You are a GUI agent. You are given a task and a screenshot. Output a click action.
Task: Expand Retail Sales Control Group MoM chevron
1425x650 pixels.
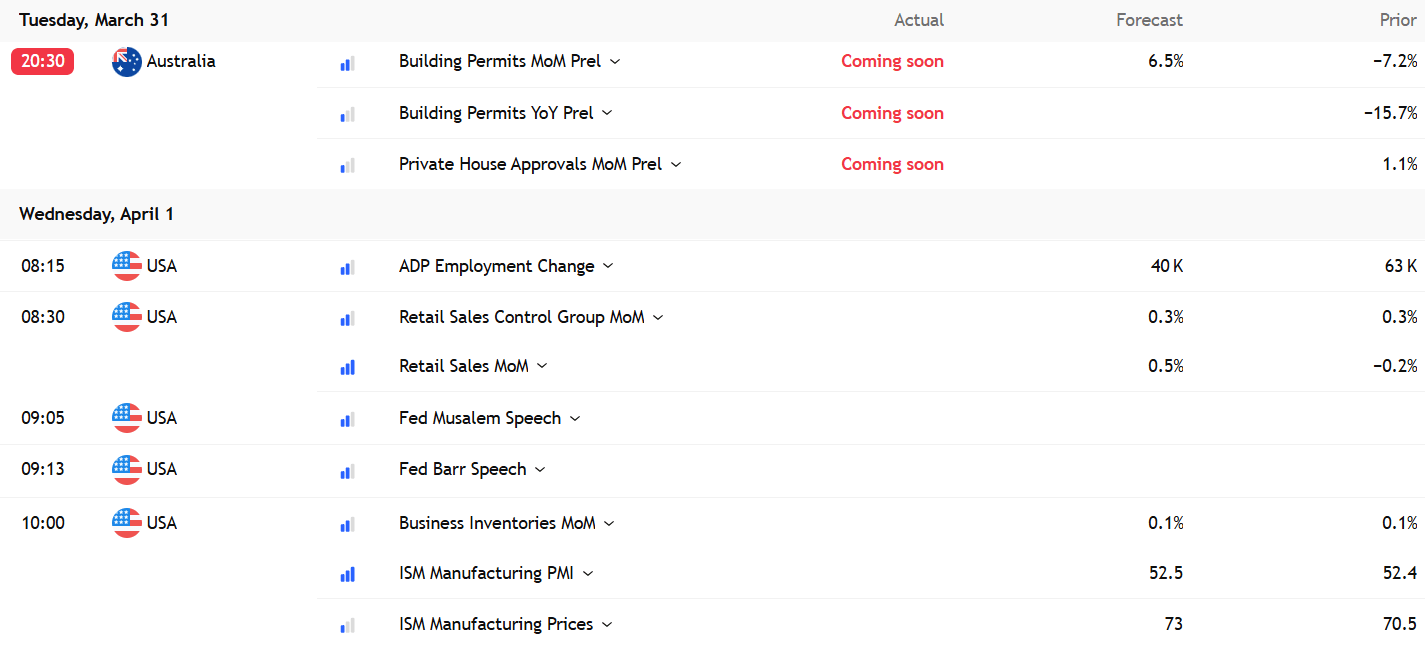658,317
